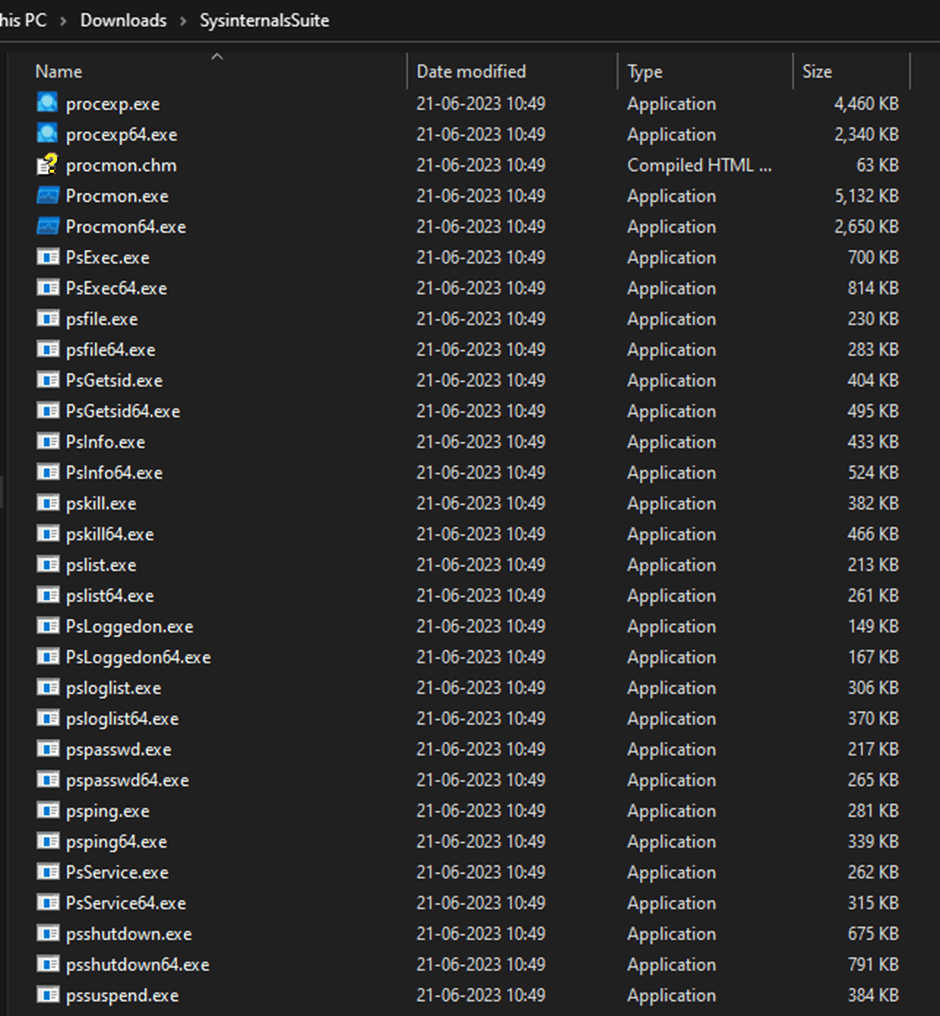Image resolution: width=940 pixels, height=1016 pixels.
Task: Select the PsInfo.exe icon
Action: 47,441
